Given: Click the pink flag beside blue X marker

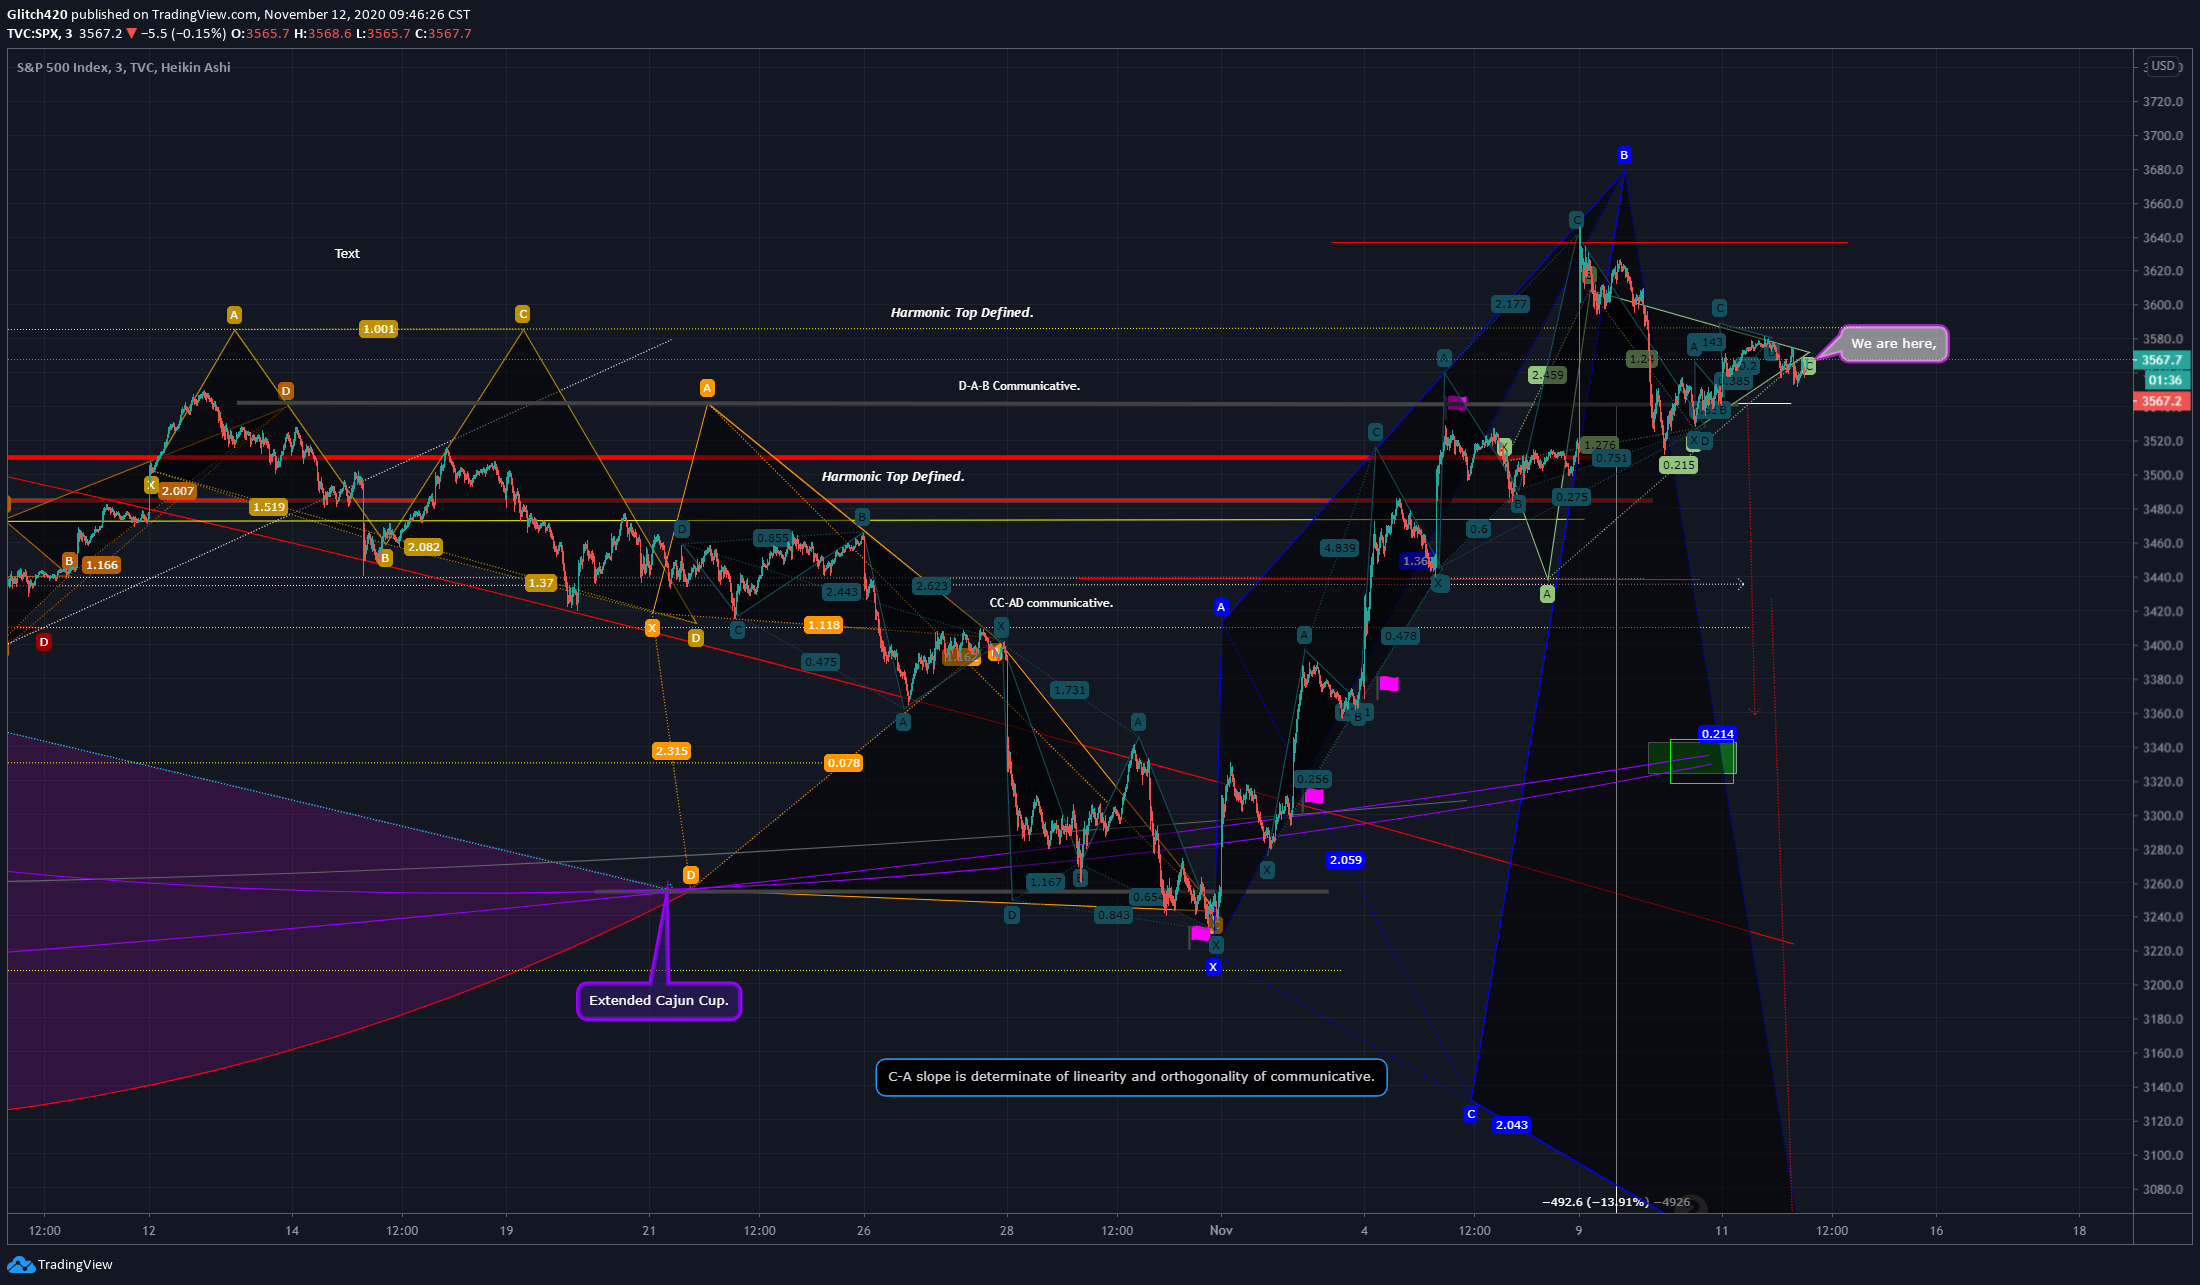Looking at the screenshot, I should [1199, 934].
